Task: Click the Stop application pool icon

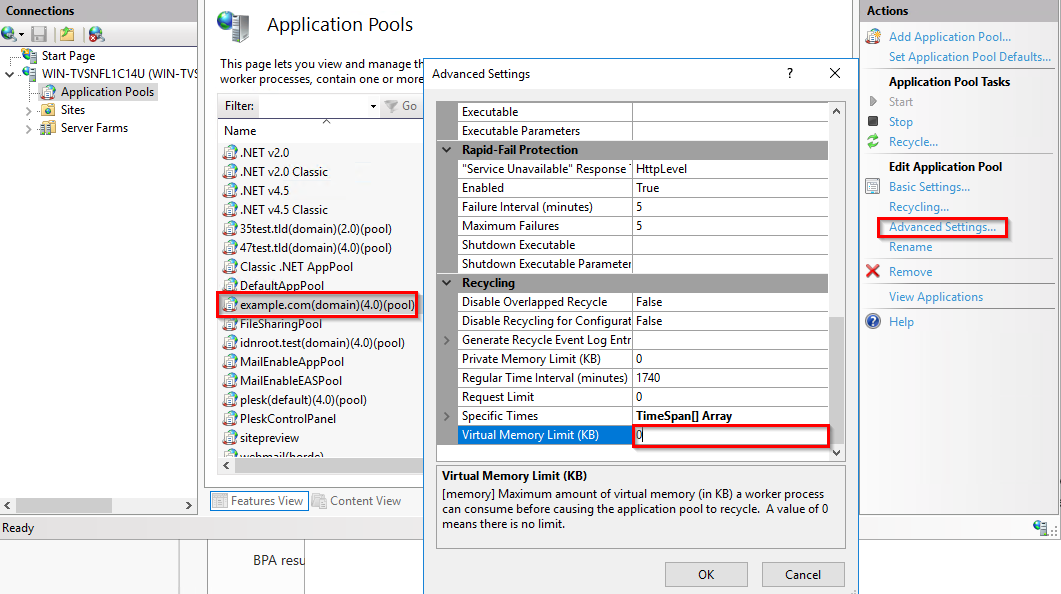Action: click(x=873, y=122)
